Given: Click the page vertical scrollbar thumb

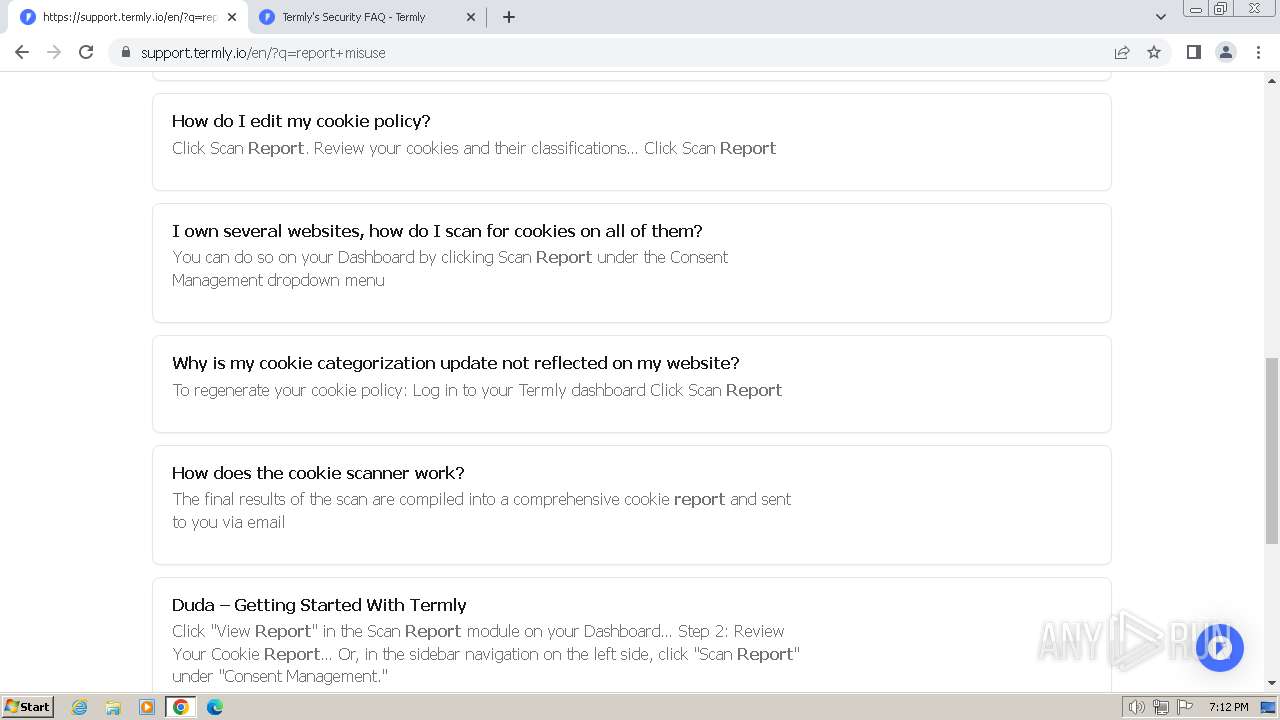Looking at the screenshot, I should (1272, 450).
